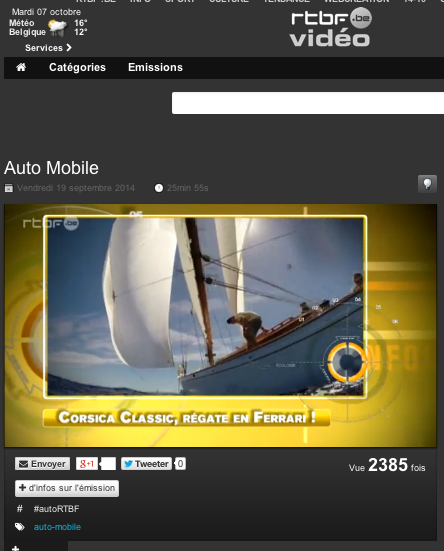Send the video with Envoyer button
The height and width of the screenshot is (551, 444).
tap(43, 464)
